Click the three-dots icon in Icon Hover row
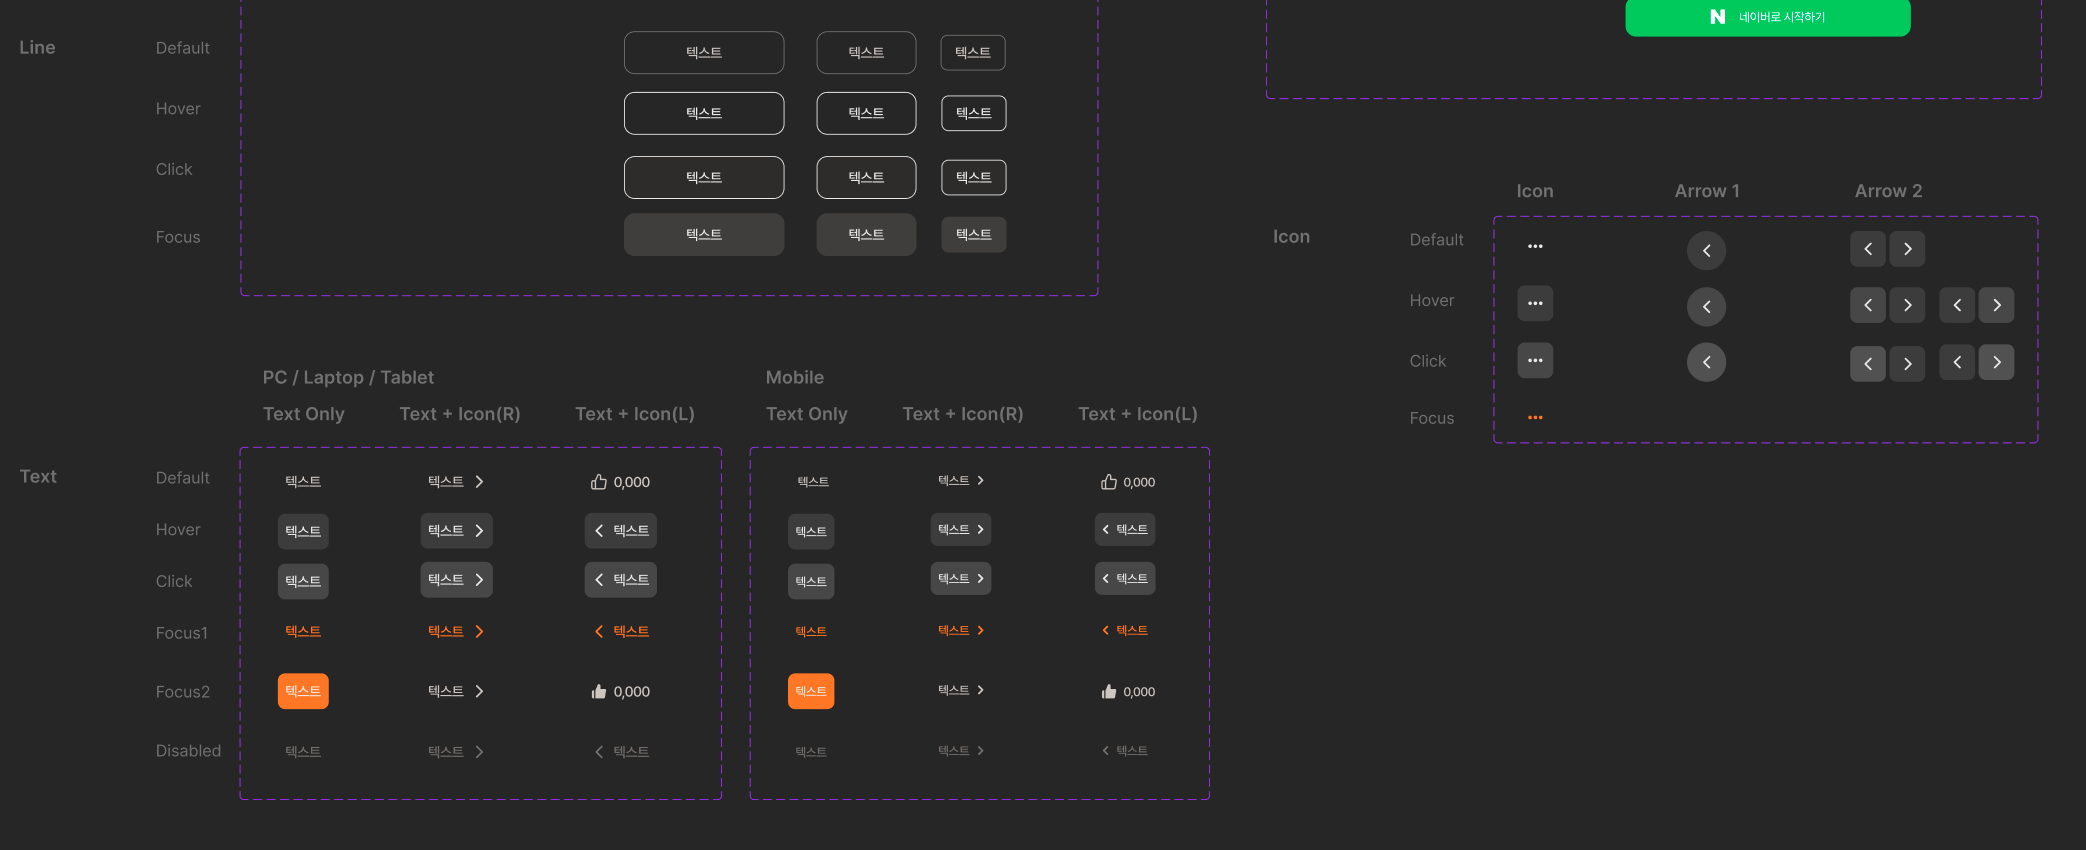Image resolution: width=2086 pixels, height=850 pixels. (1535, 303)
